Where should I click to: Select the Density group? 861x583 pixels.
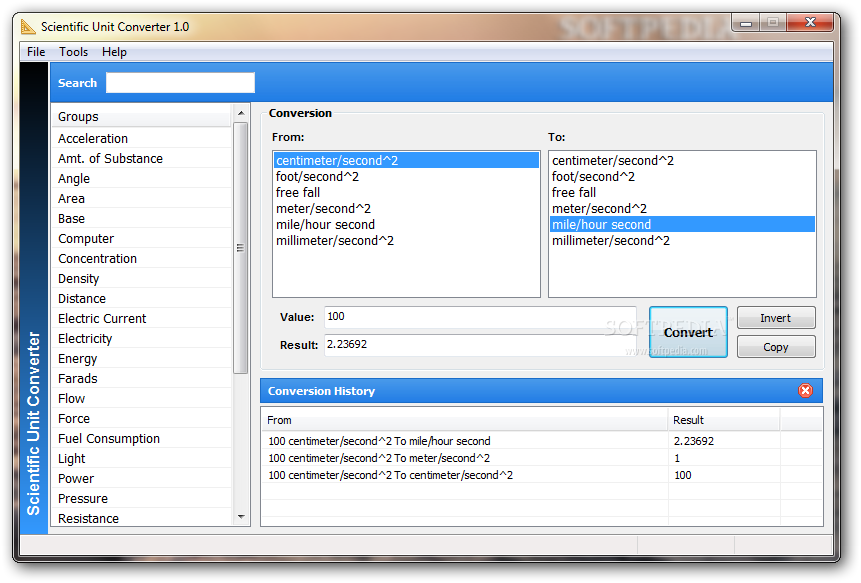[x=142, y=279]
